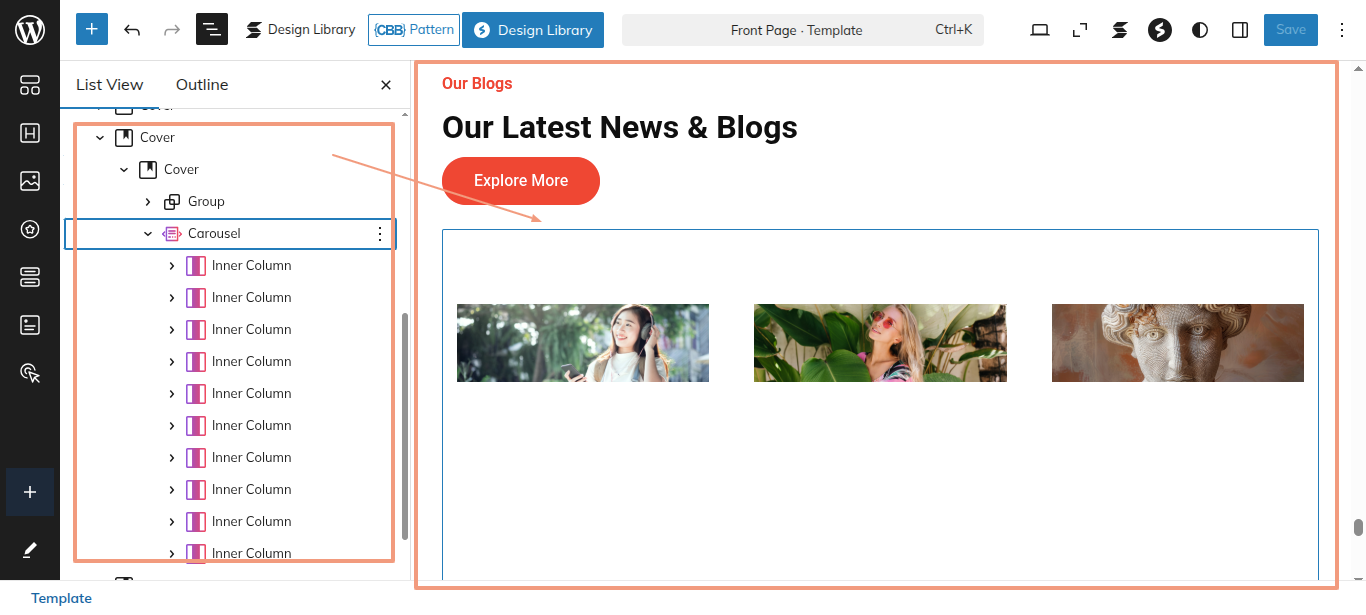Click the Our Latest News & Blogs heading
The height and width of the screenshot is (615, 1366).
tap(620, 127)
